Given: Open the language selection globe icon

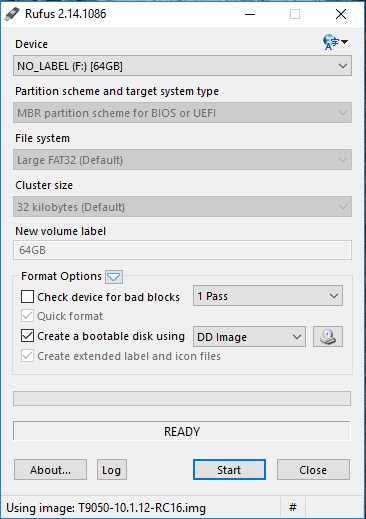Looking at the screenshot, I should pyautogui.click(x=335, y=42).
